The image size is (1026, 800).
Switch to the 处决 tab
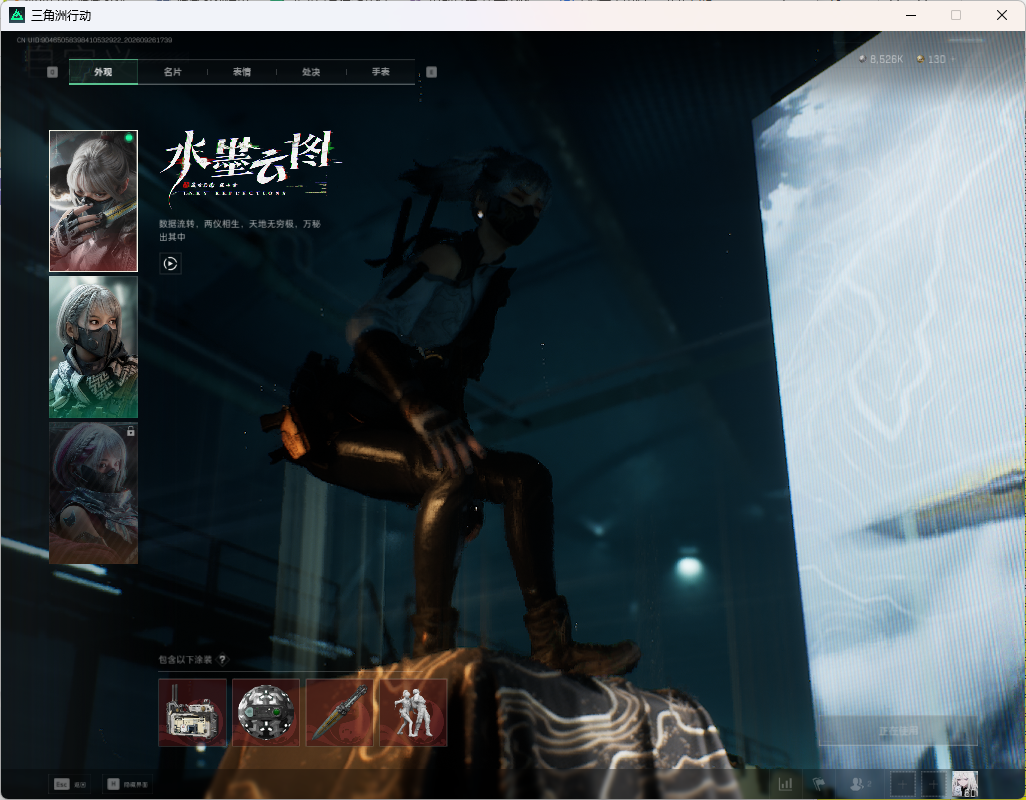point(311,72)
